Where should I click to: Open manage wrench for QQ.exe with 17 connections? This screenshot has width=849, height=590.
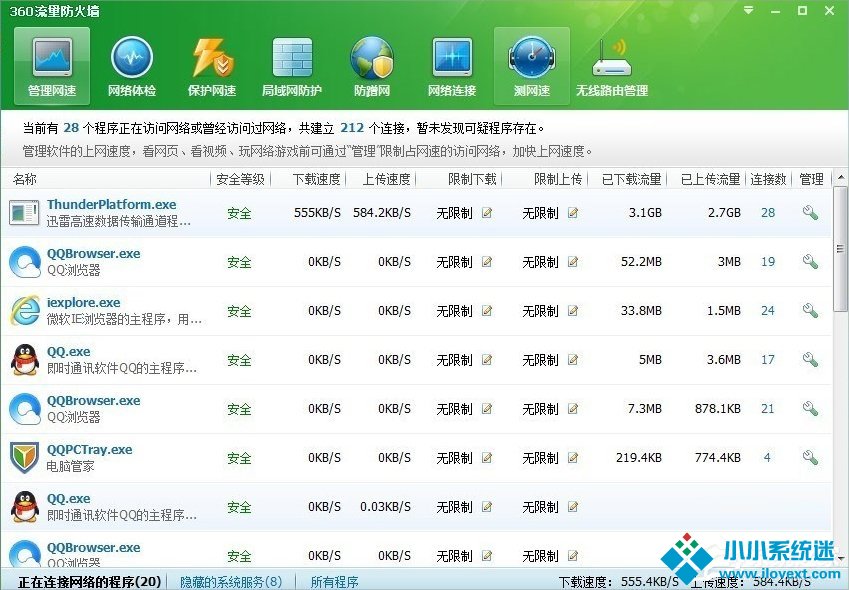(810, 360)
